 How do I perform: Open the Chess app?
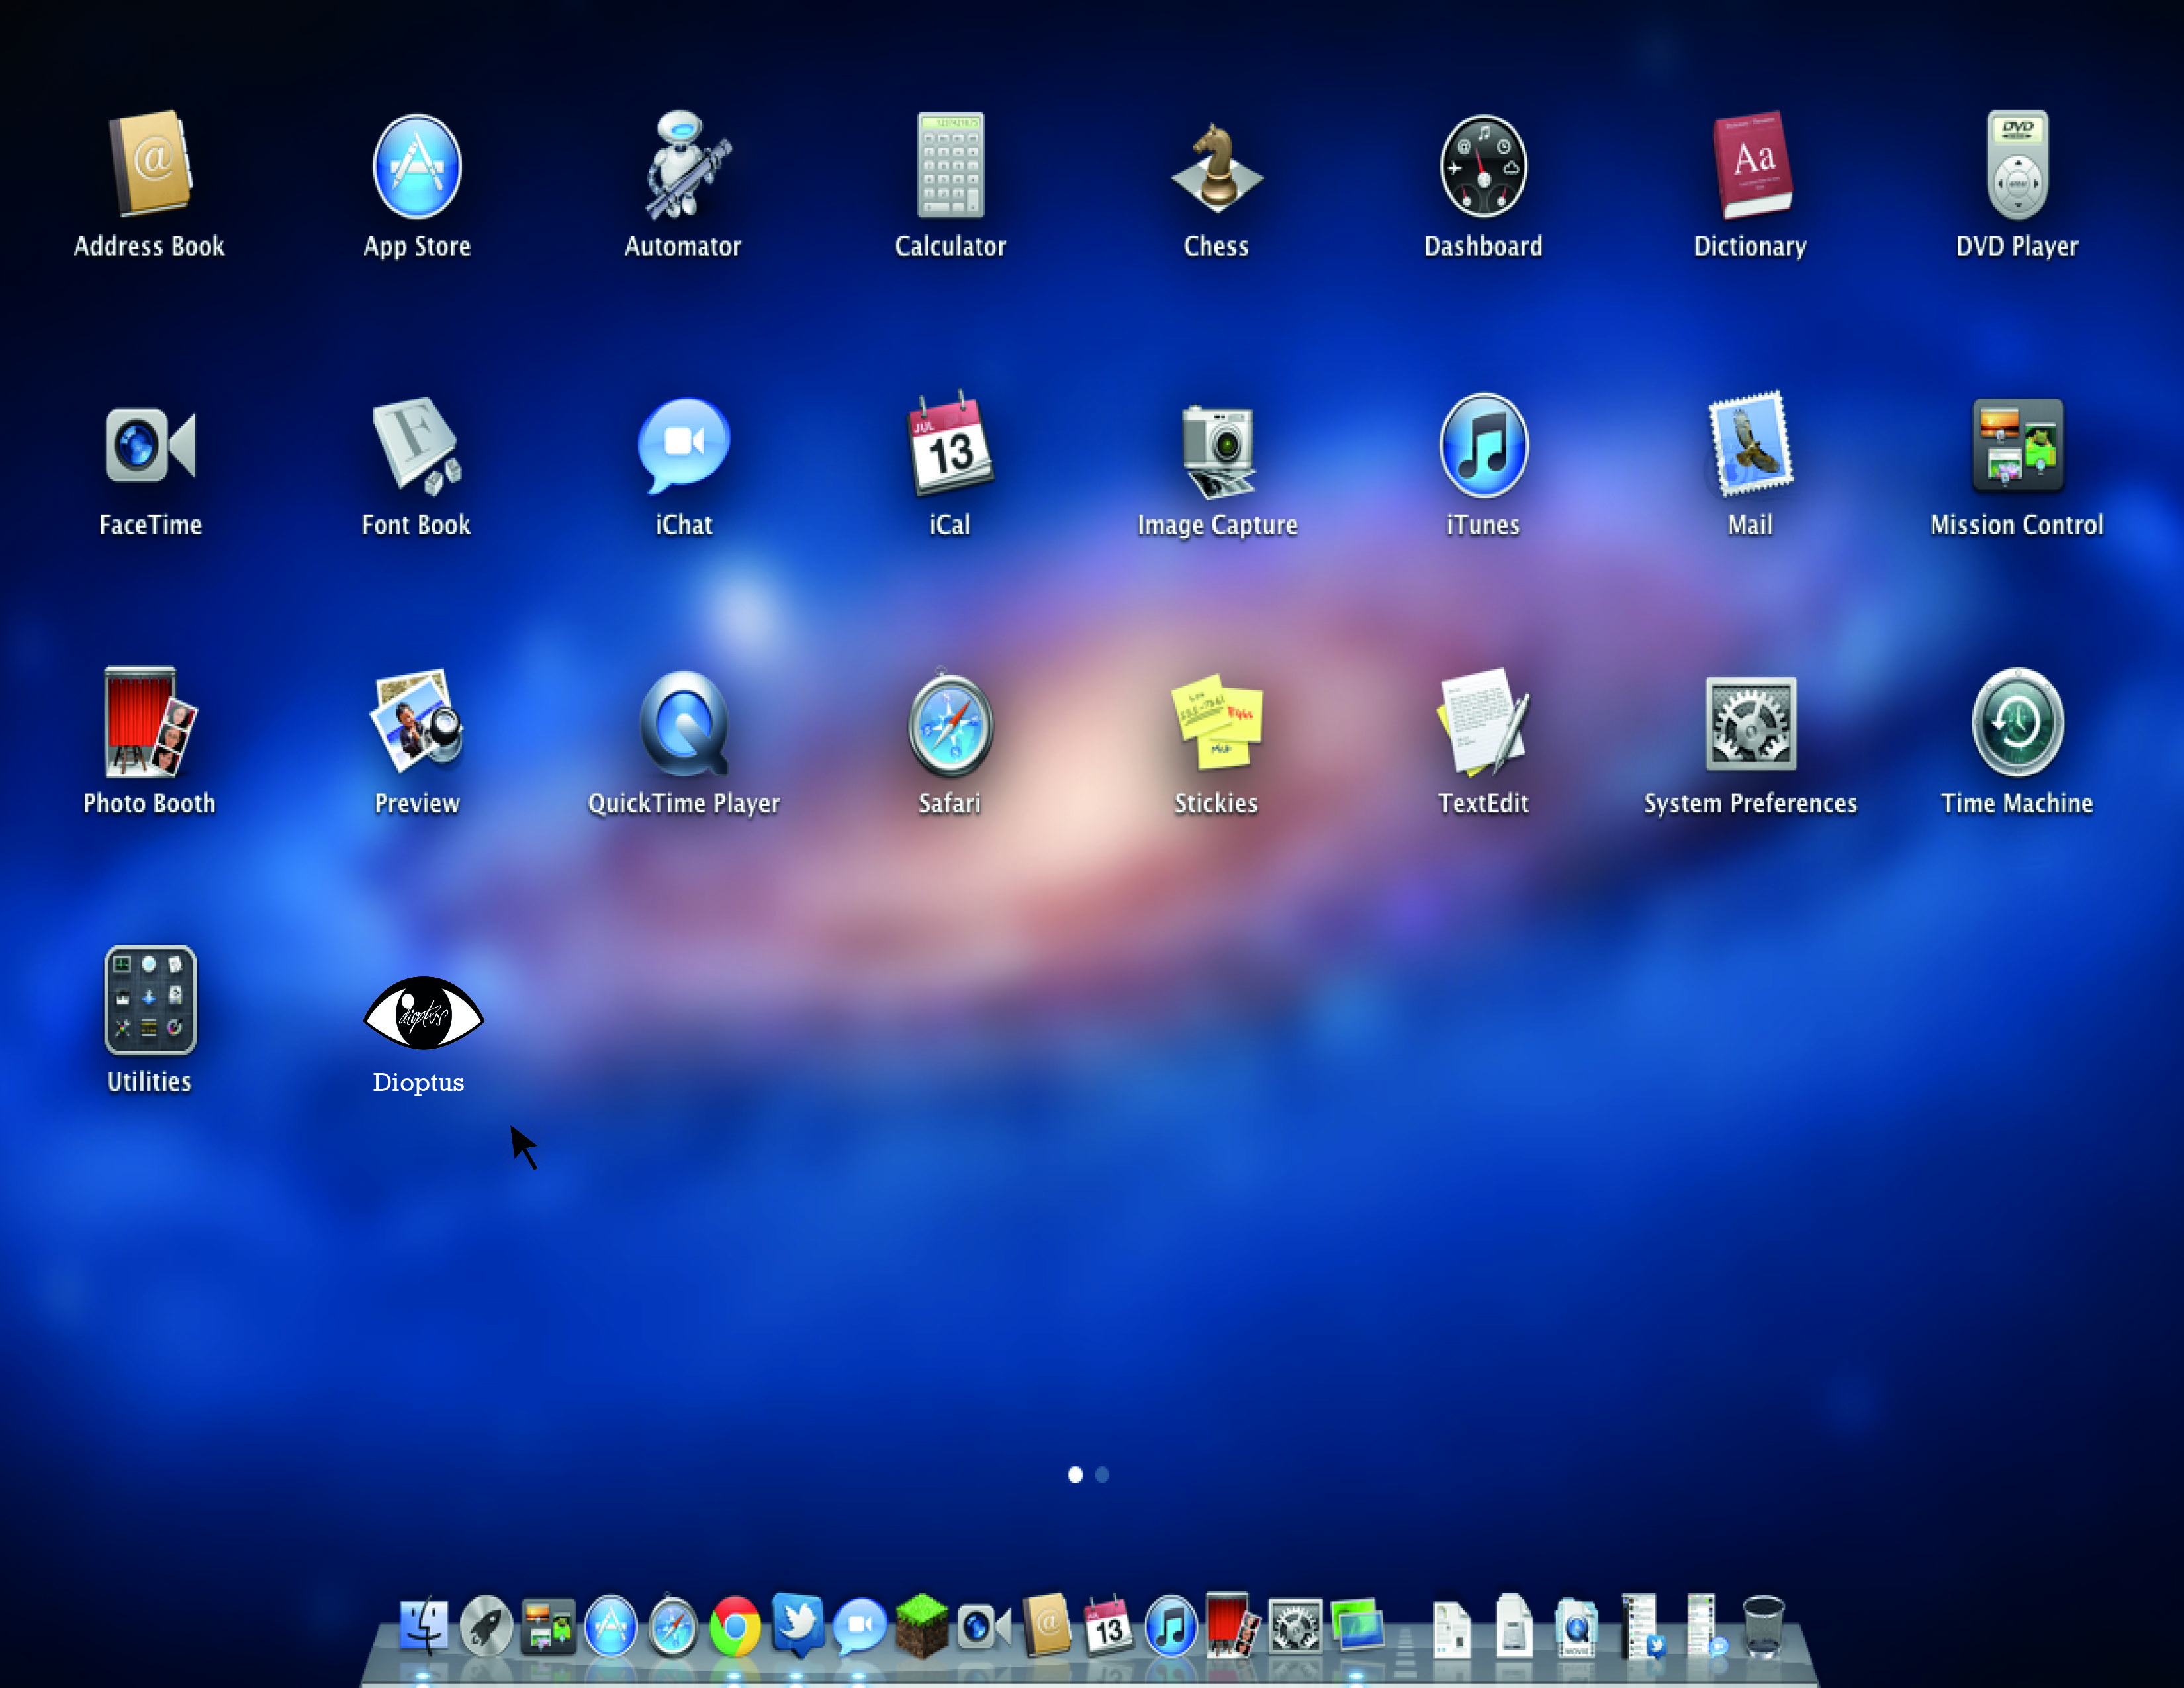pyautogui.click(x=1216, y=167)
